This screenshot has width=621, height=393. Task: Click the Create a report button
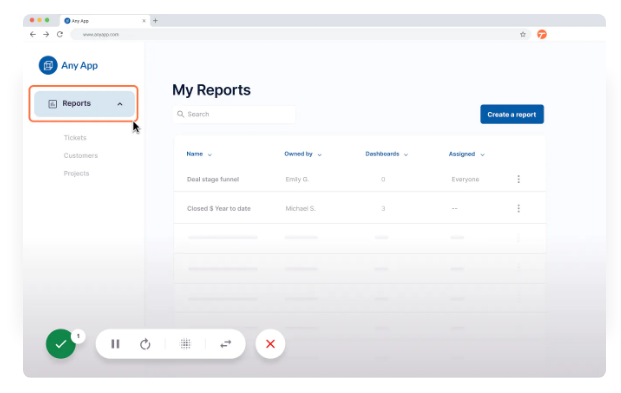tap(512, 114)
